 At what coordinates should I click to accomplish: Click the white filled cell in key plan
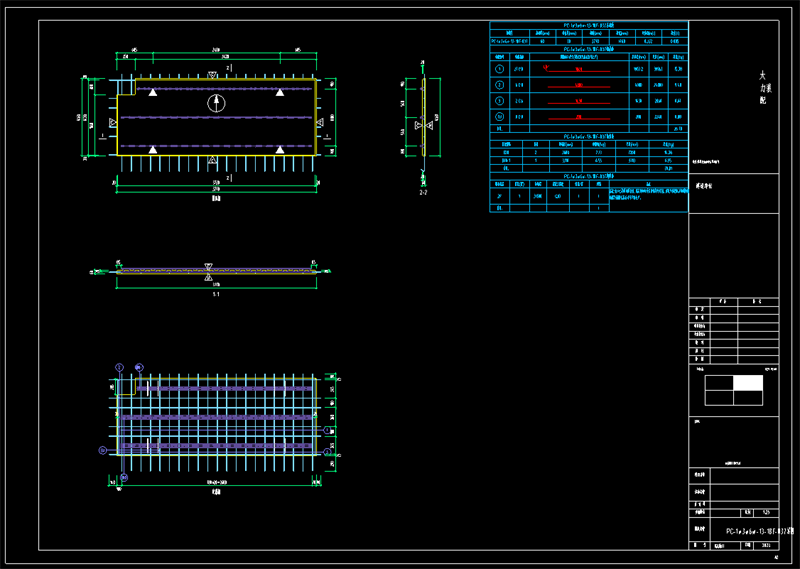(x=748, y=383)
